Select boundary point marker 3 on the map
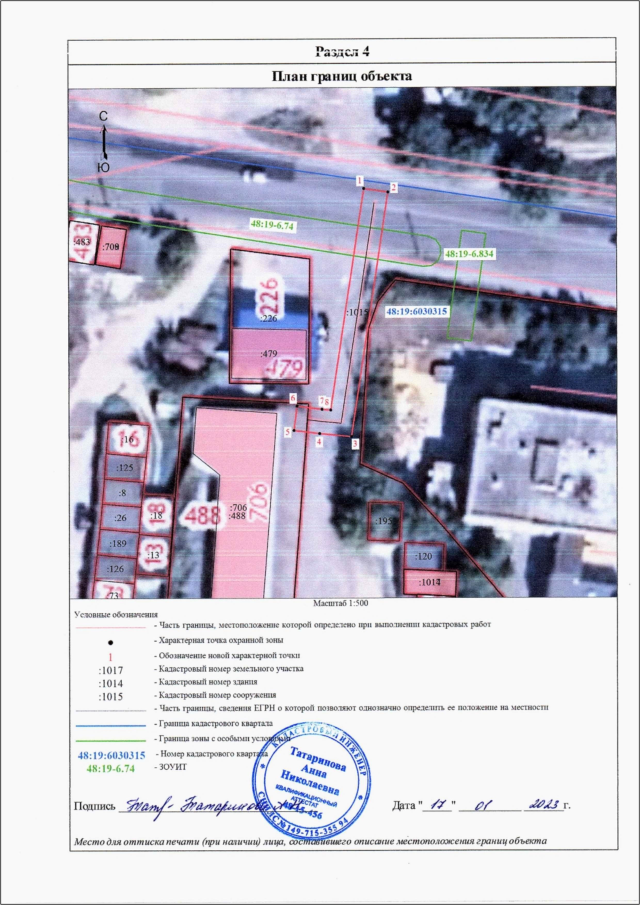Screen dimensions: 640x905 354,442
